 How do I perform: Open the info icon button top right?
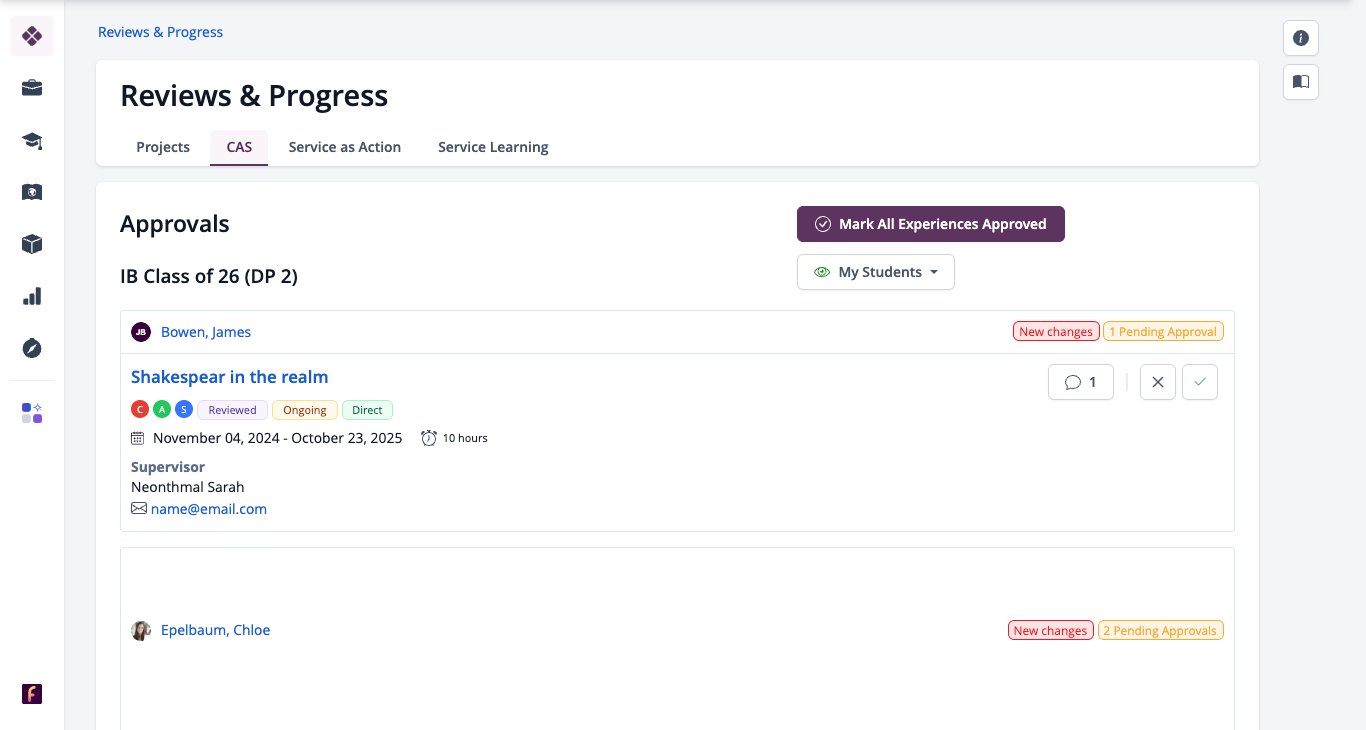[x=1301, y=38]
